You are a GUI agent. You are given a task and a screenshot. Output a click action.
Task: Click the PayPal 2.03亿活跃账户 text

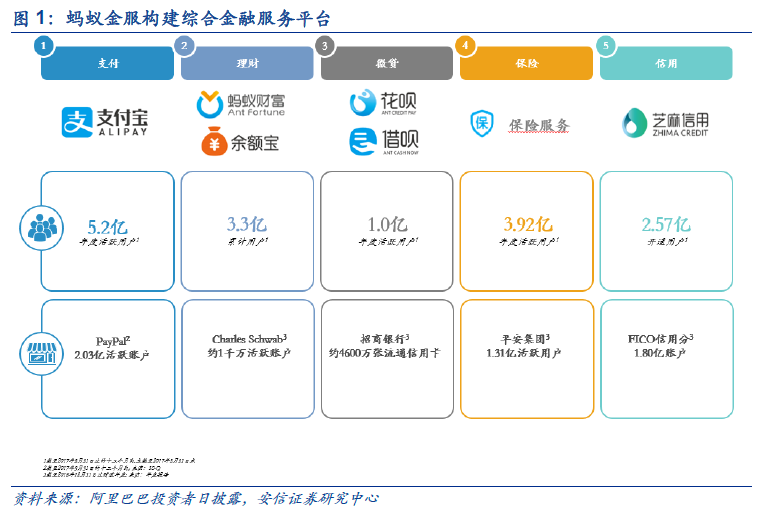[x=112, y=348]
